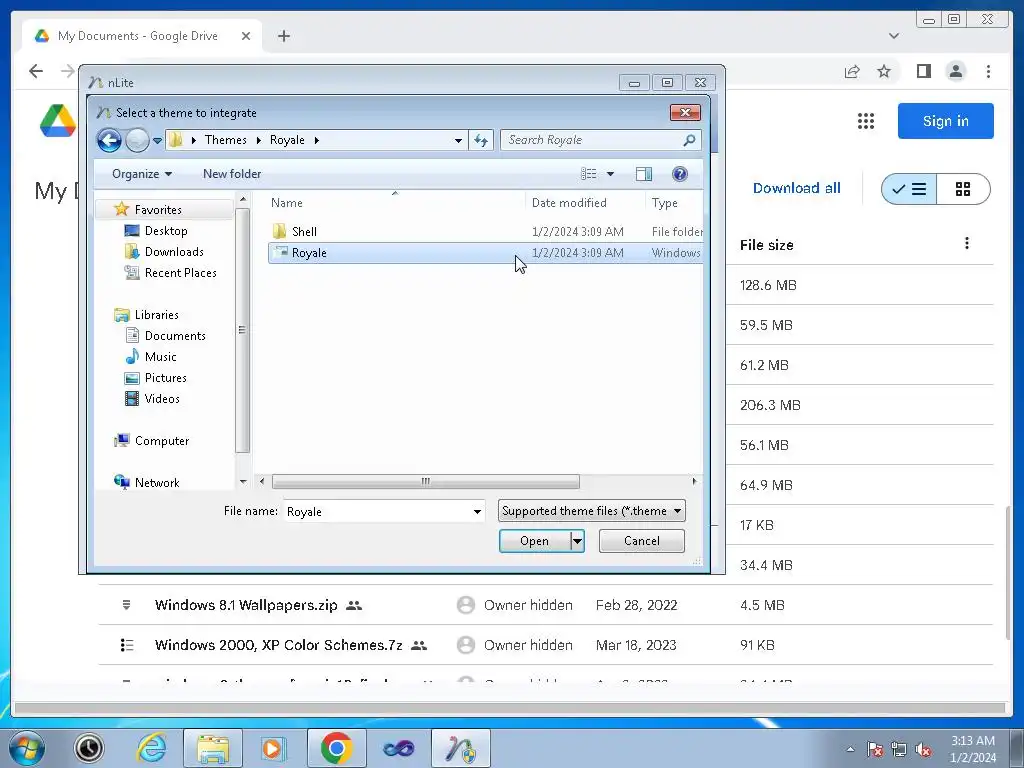The width and height of the screenshot is (1024, 768).
Task: Click the Back arrow in the file dialog
Action: pos(109,140)
